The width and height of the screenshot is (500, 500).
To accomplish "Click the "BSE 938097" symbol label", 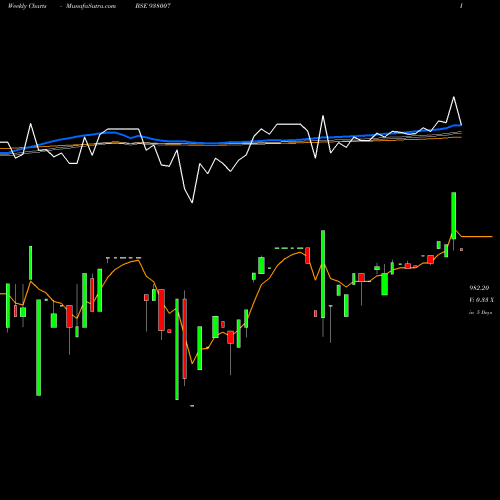I will 153,6.
